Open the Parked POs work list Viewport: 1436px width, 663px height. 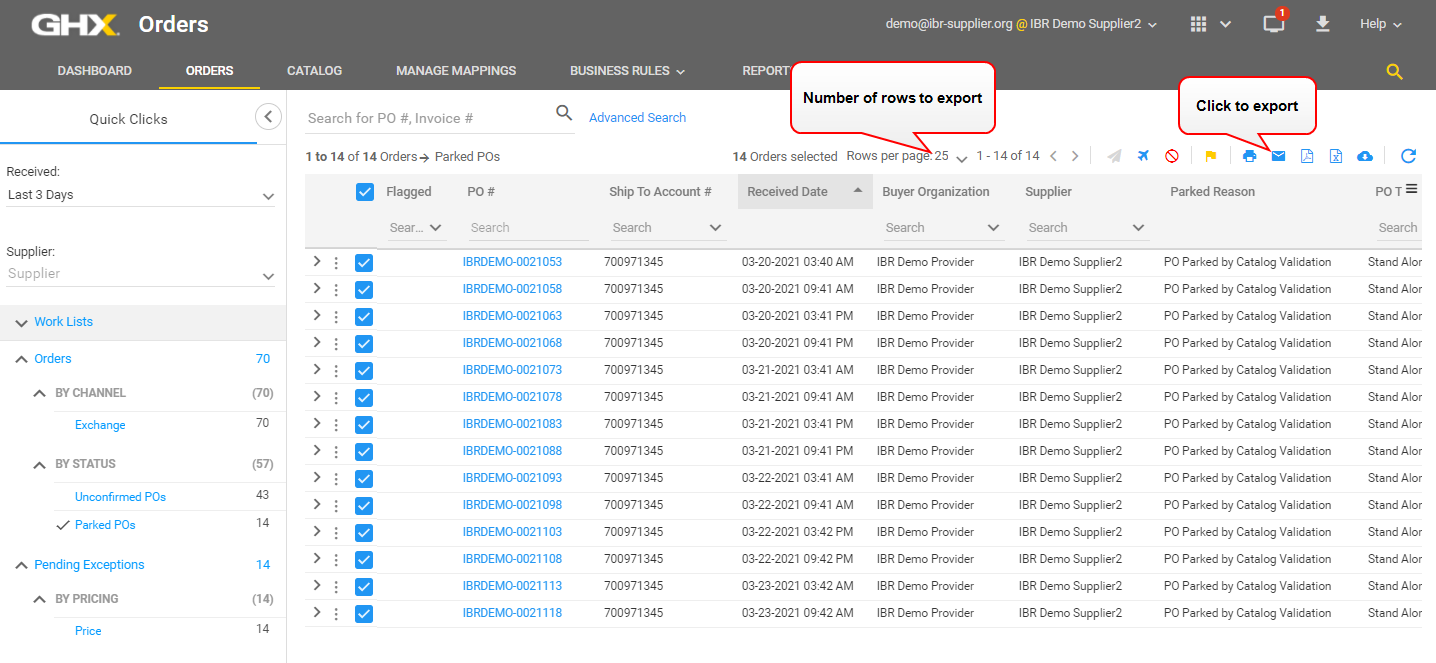click(105, 525)
